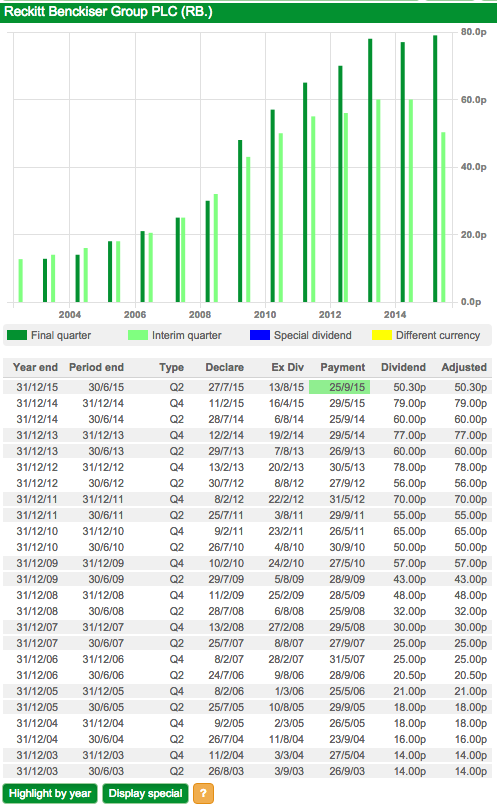The width and height of the screenshot is (497, 805).
Task: Click the Reckitt Benckiser Group PLC title bar
Action: coord(248,12)
